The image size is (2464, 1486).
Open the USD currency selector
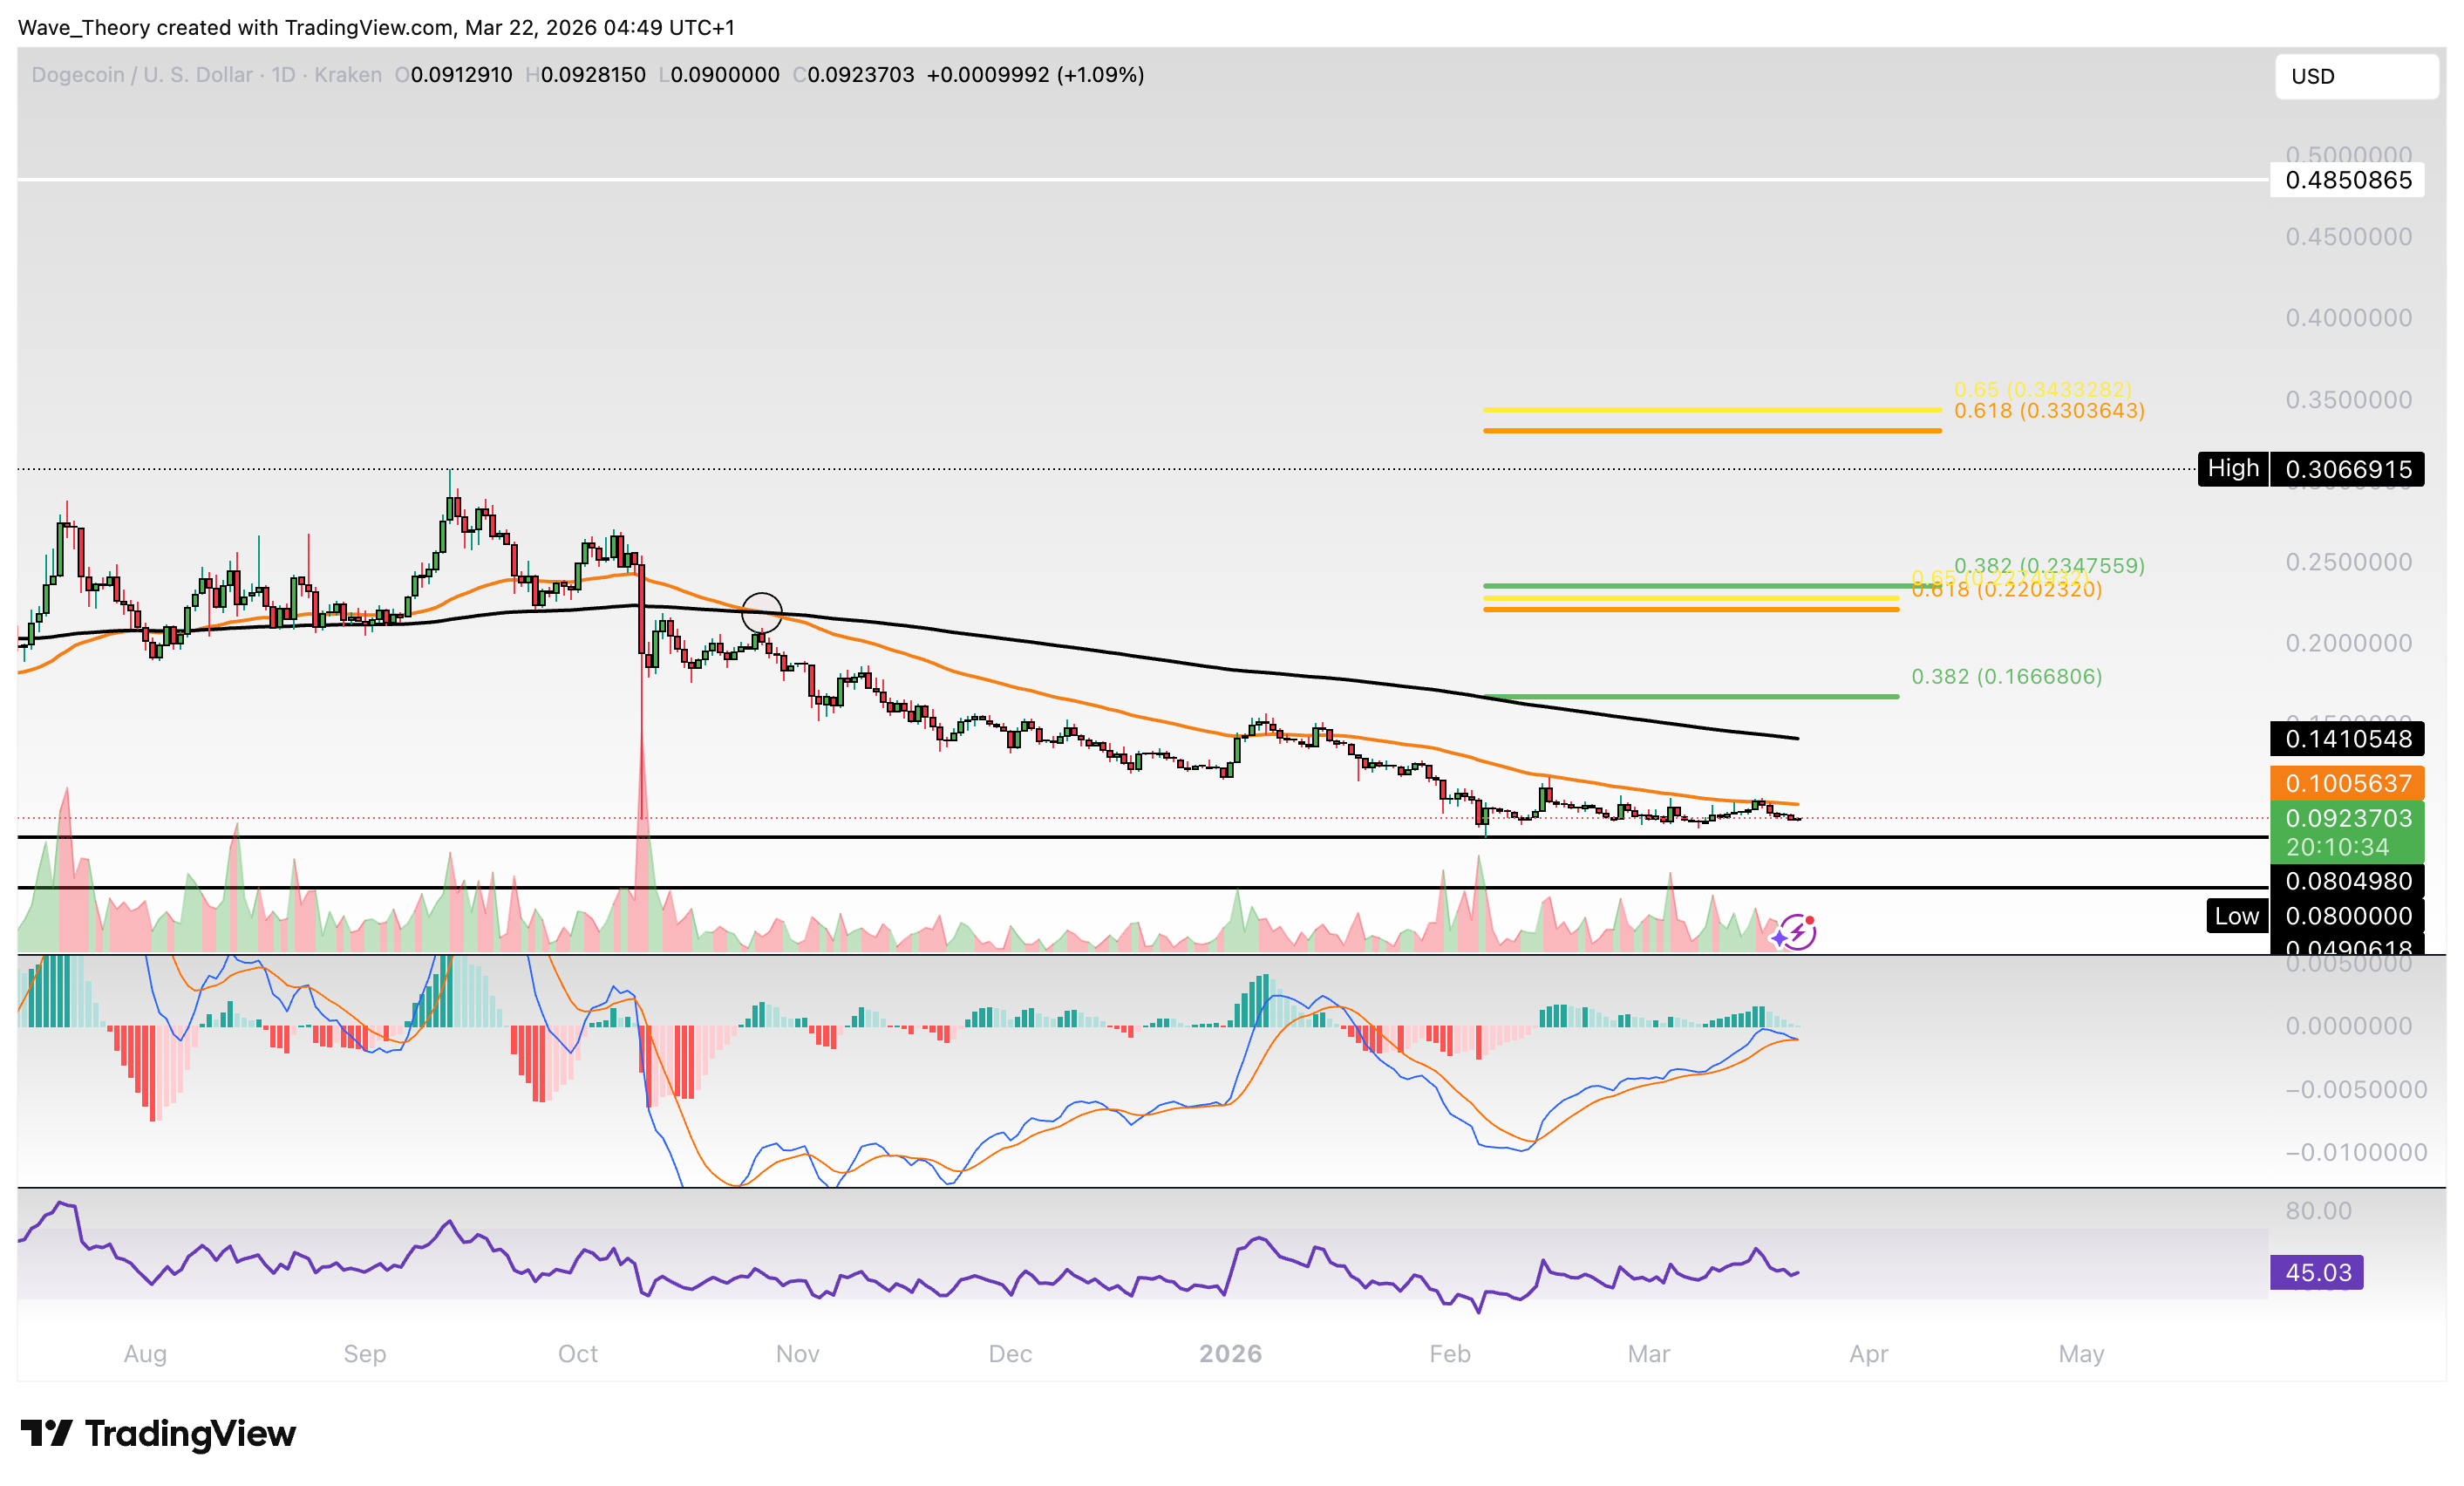(2355, 77)
